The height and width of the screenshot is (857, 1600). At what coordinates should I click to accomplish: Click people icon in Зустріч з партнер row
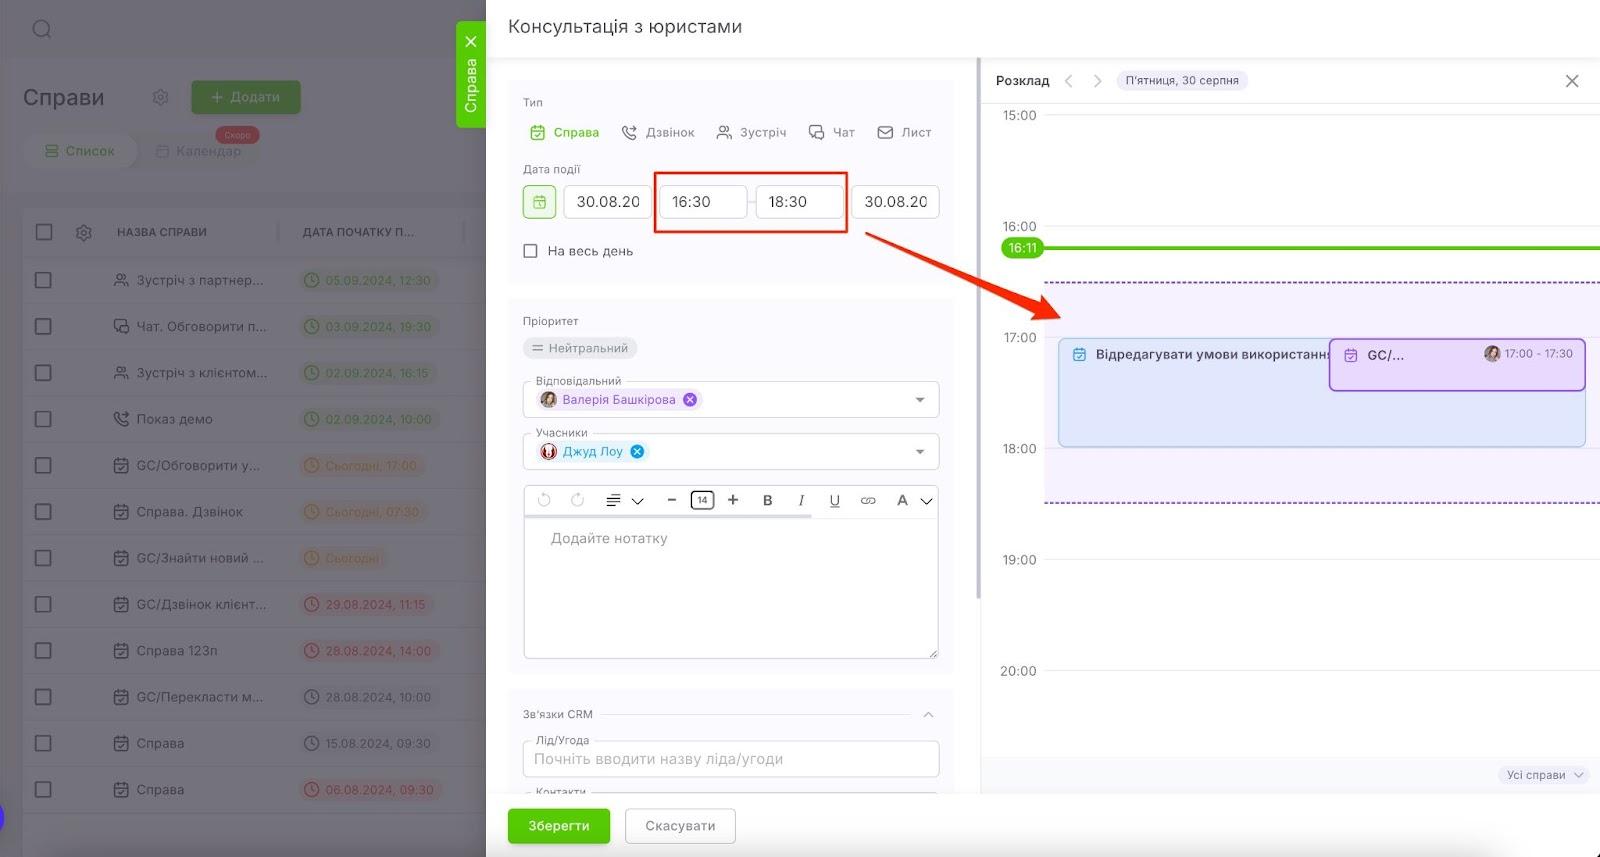coord(121,280)
